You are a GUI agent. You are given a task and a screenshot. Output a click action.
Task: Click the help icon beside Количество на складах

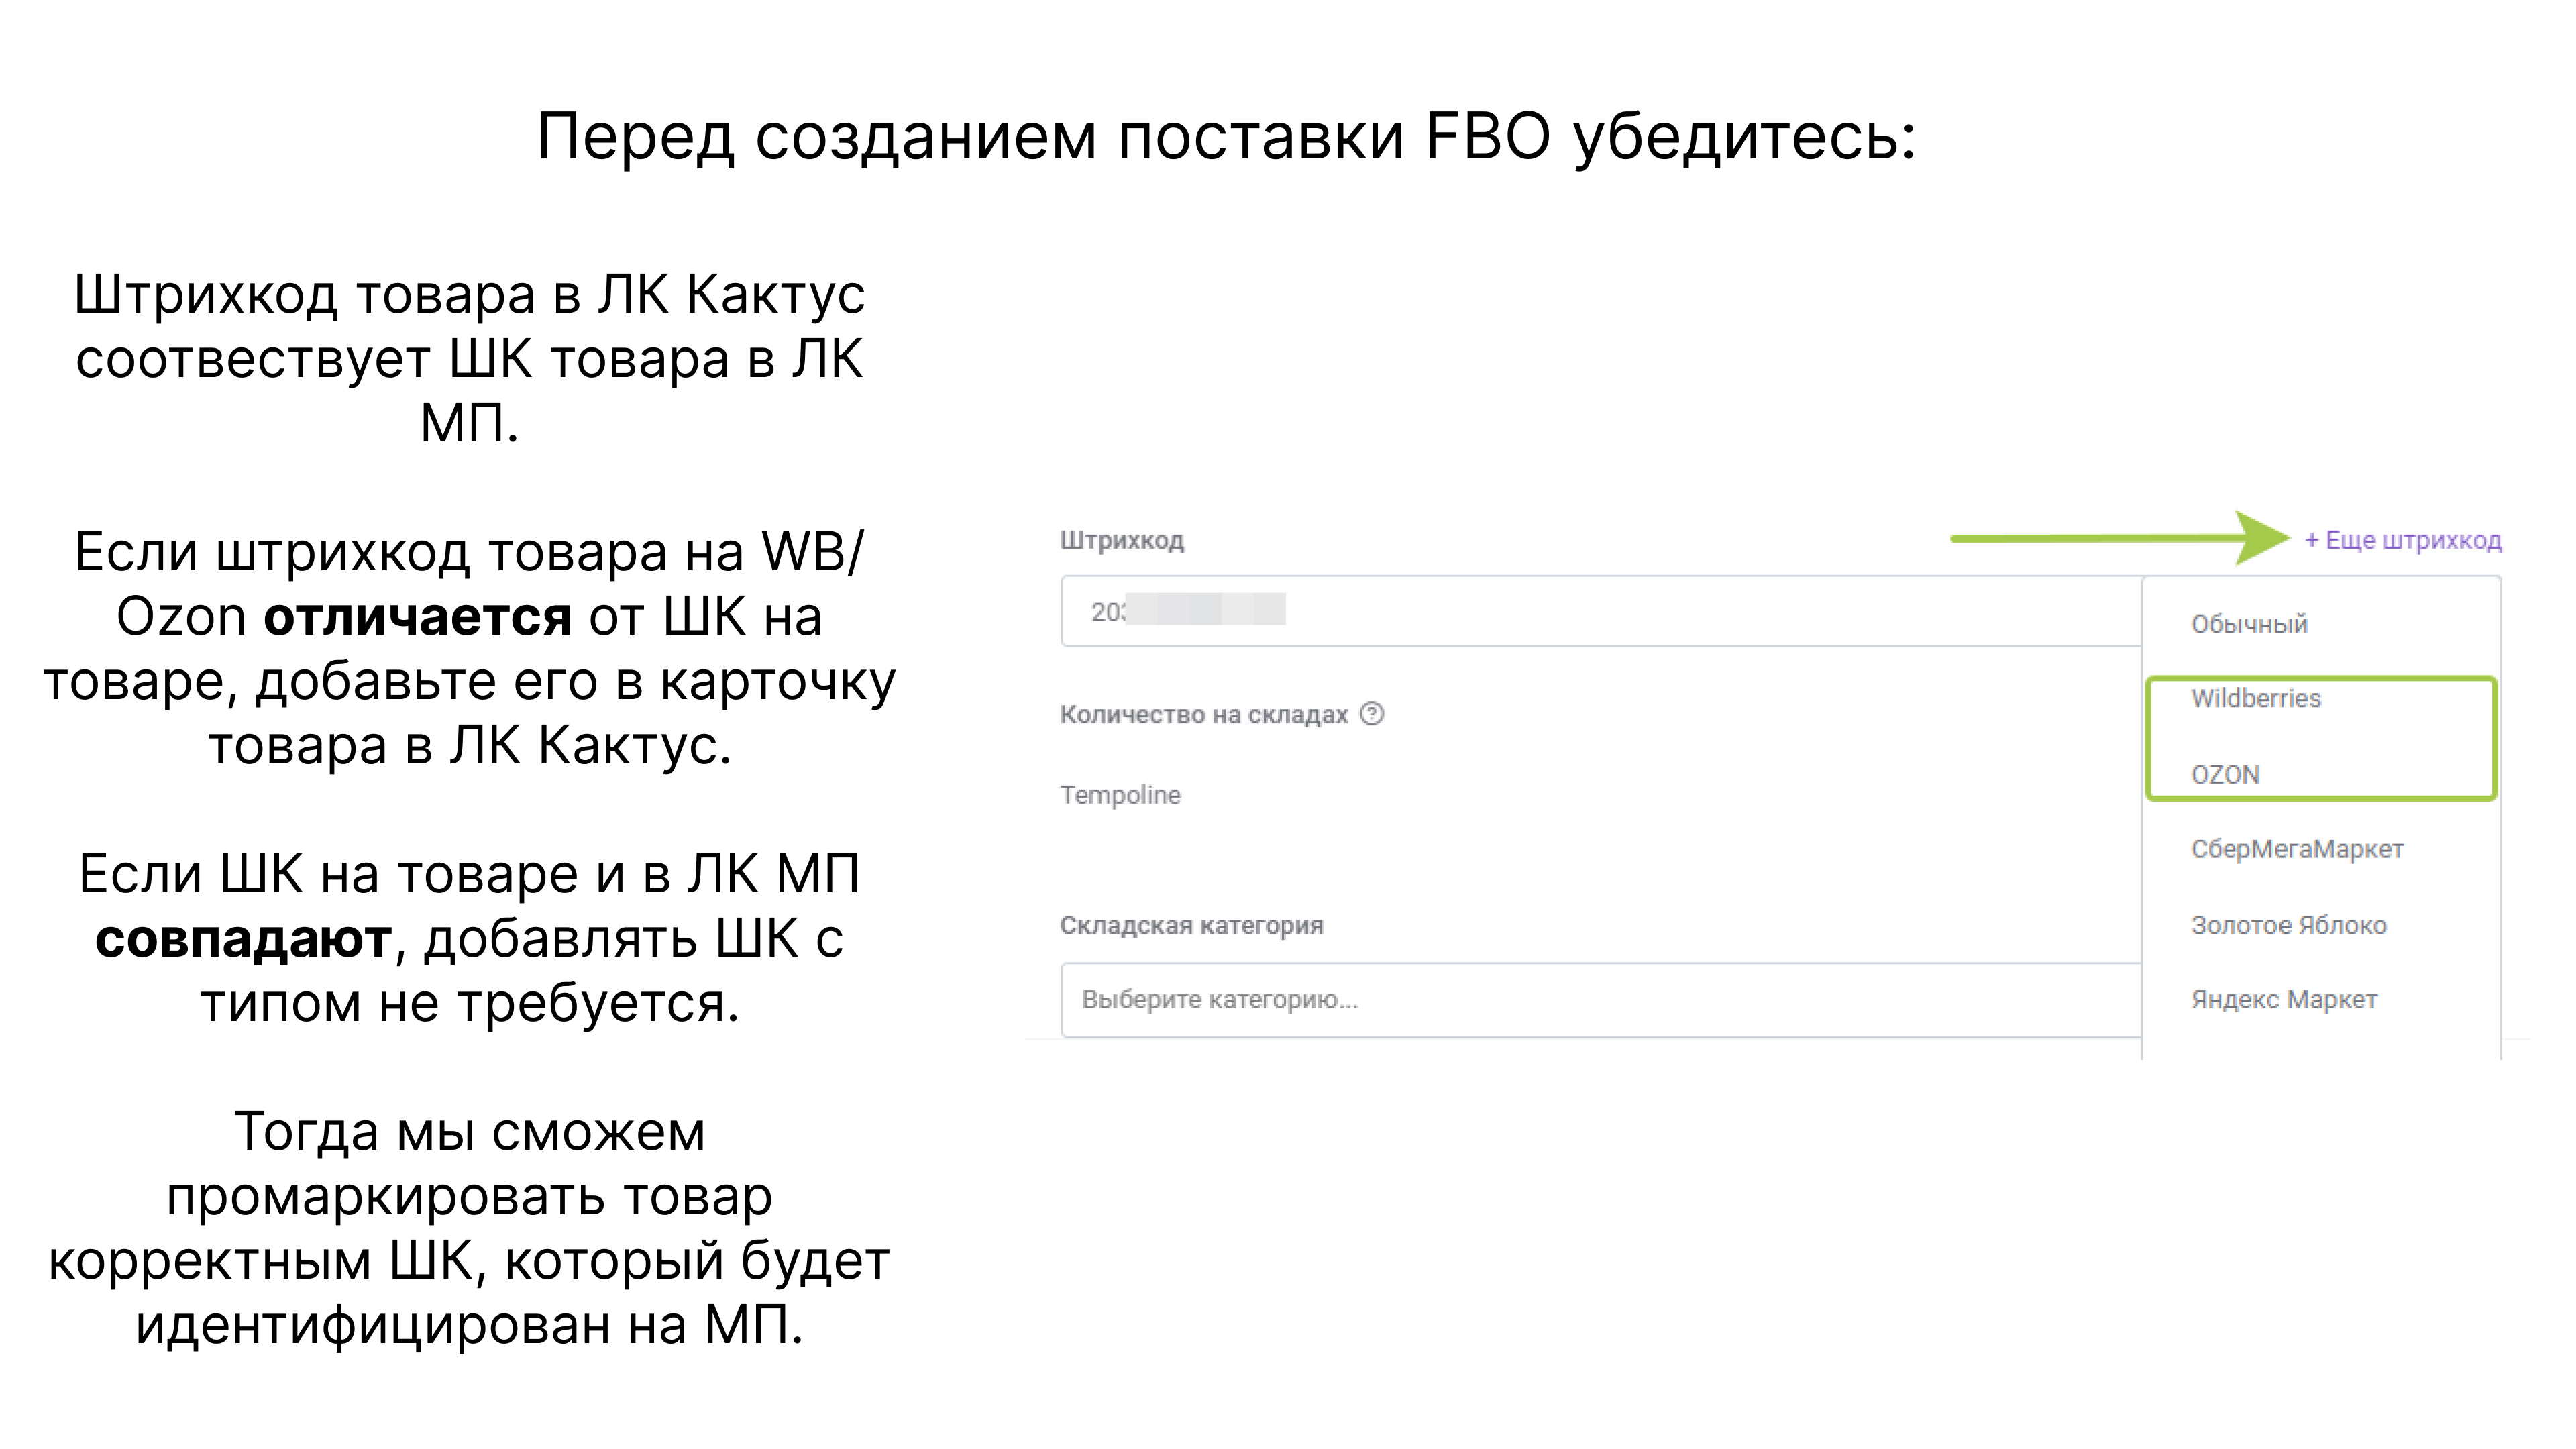click(1372, 714)
